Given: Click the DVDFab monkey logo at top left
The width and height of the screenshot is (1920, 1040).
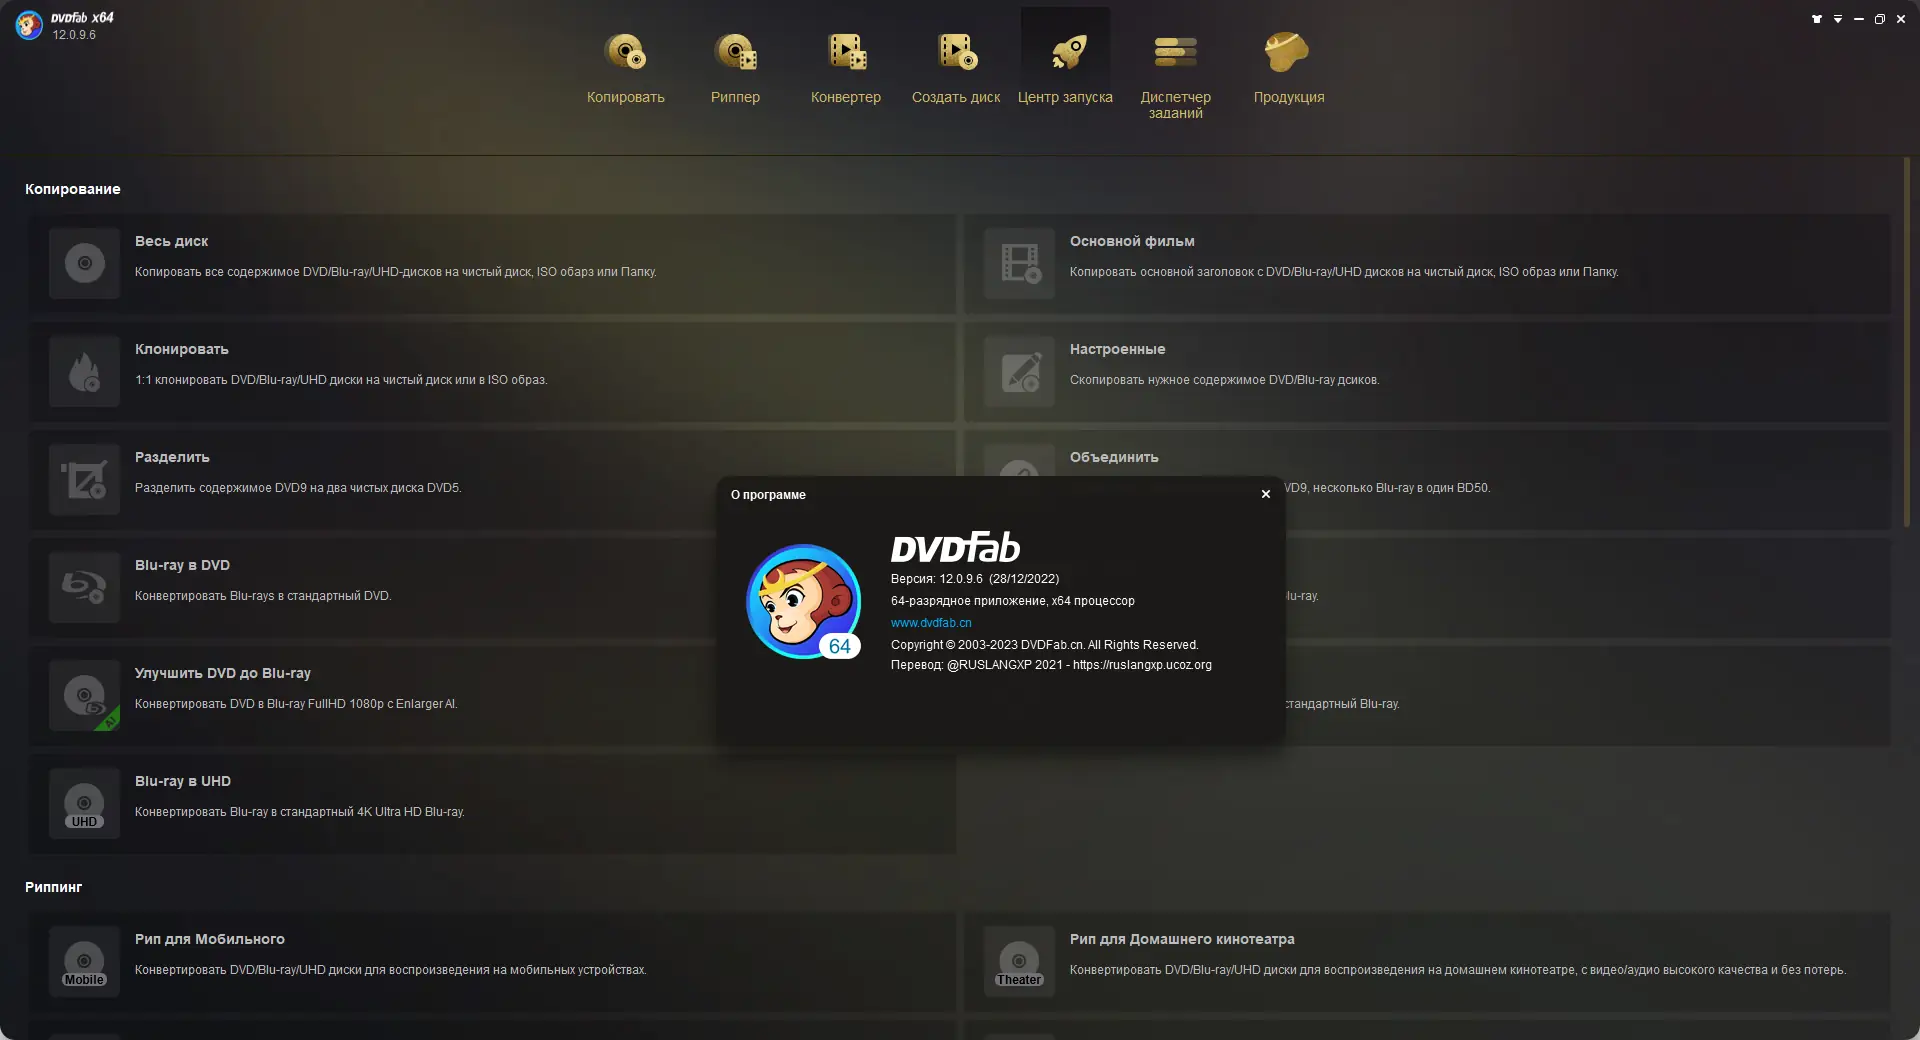Looking at the screenshot, I should click(x=29, y=25).
